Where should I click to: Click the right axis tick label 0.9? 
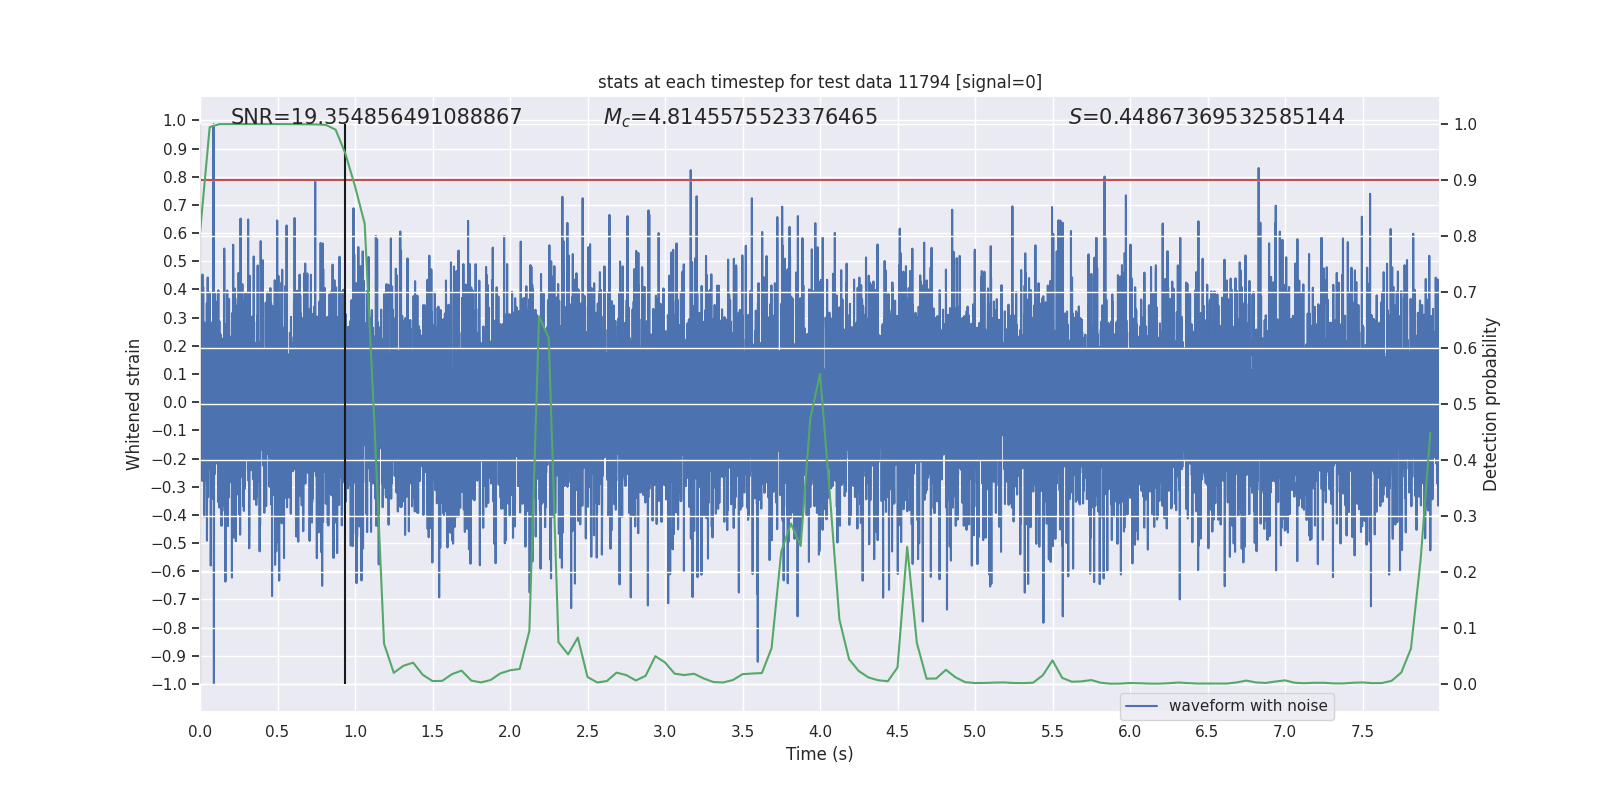pyautogui.click(x=1465, y=181)
